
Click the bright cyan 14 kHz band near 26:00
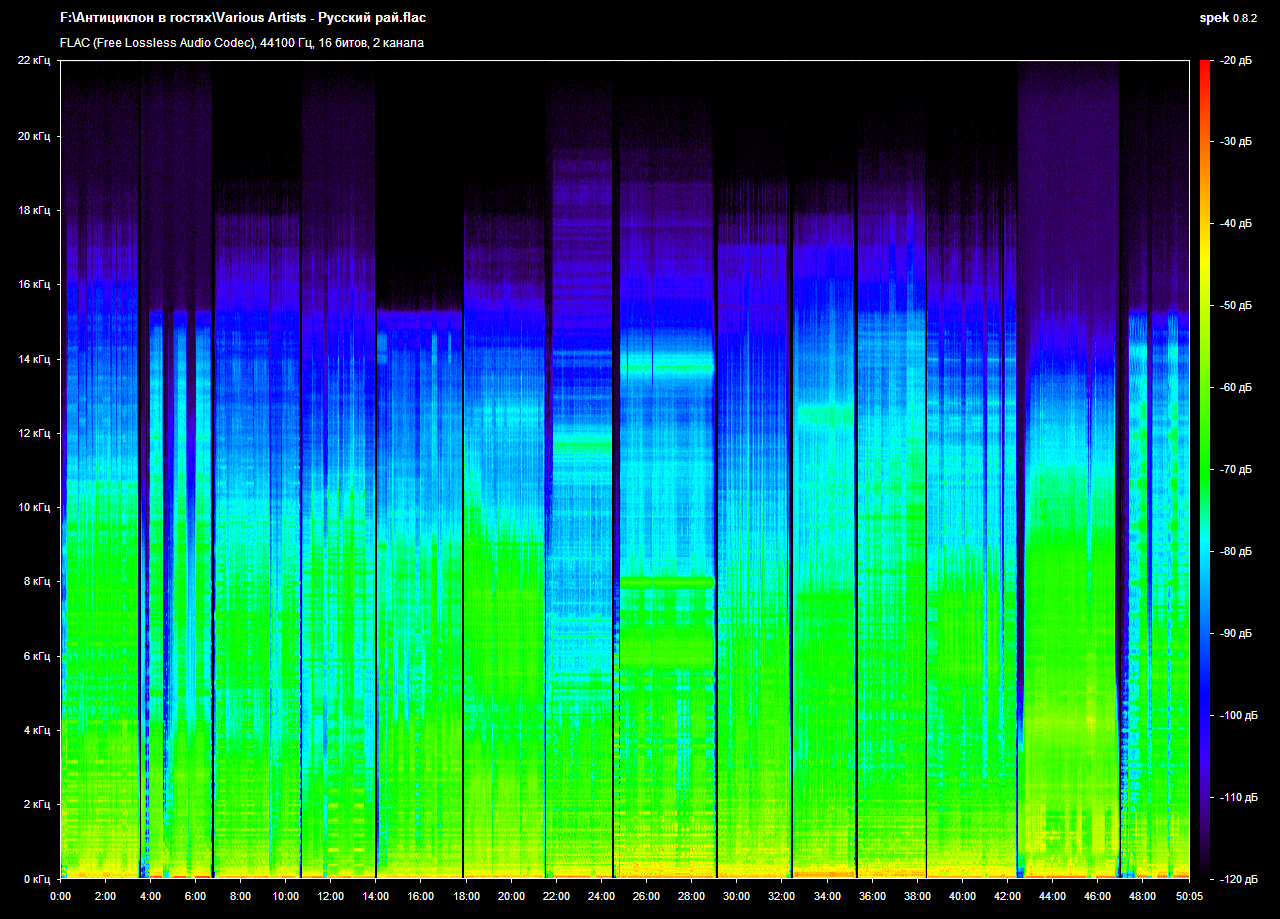(x=666, y=368)
